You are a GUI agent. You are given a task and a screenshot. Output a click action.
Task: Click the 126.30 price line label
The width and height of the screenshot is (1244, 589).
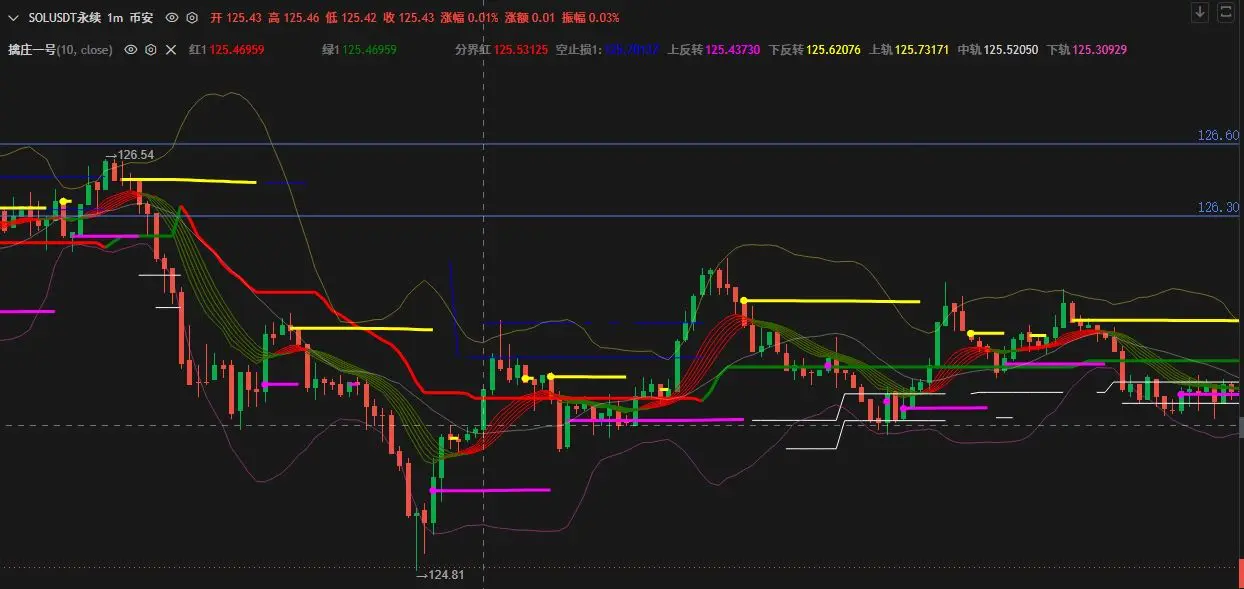1218,208
